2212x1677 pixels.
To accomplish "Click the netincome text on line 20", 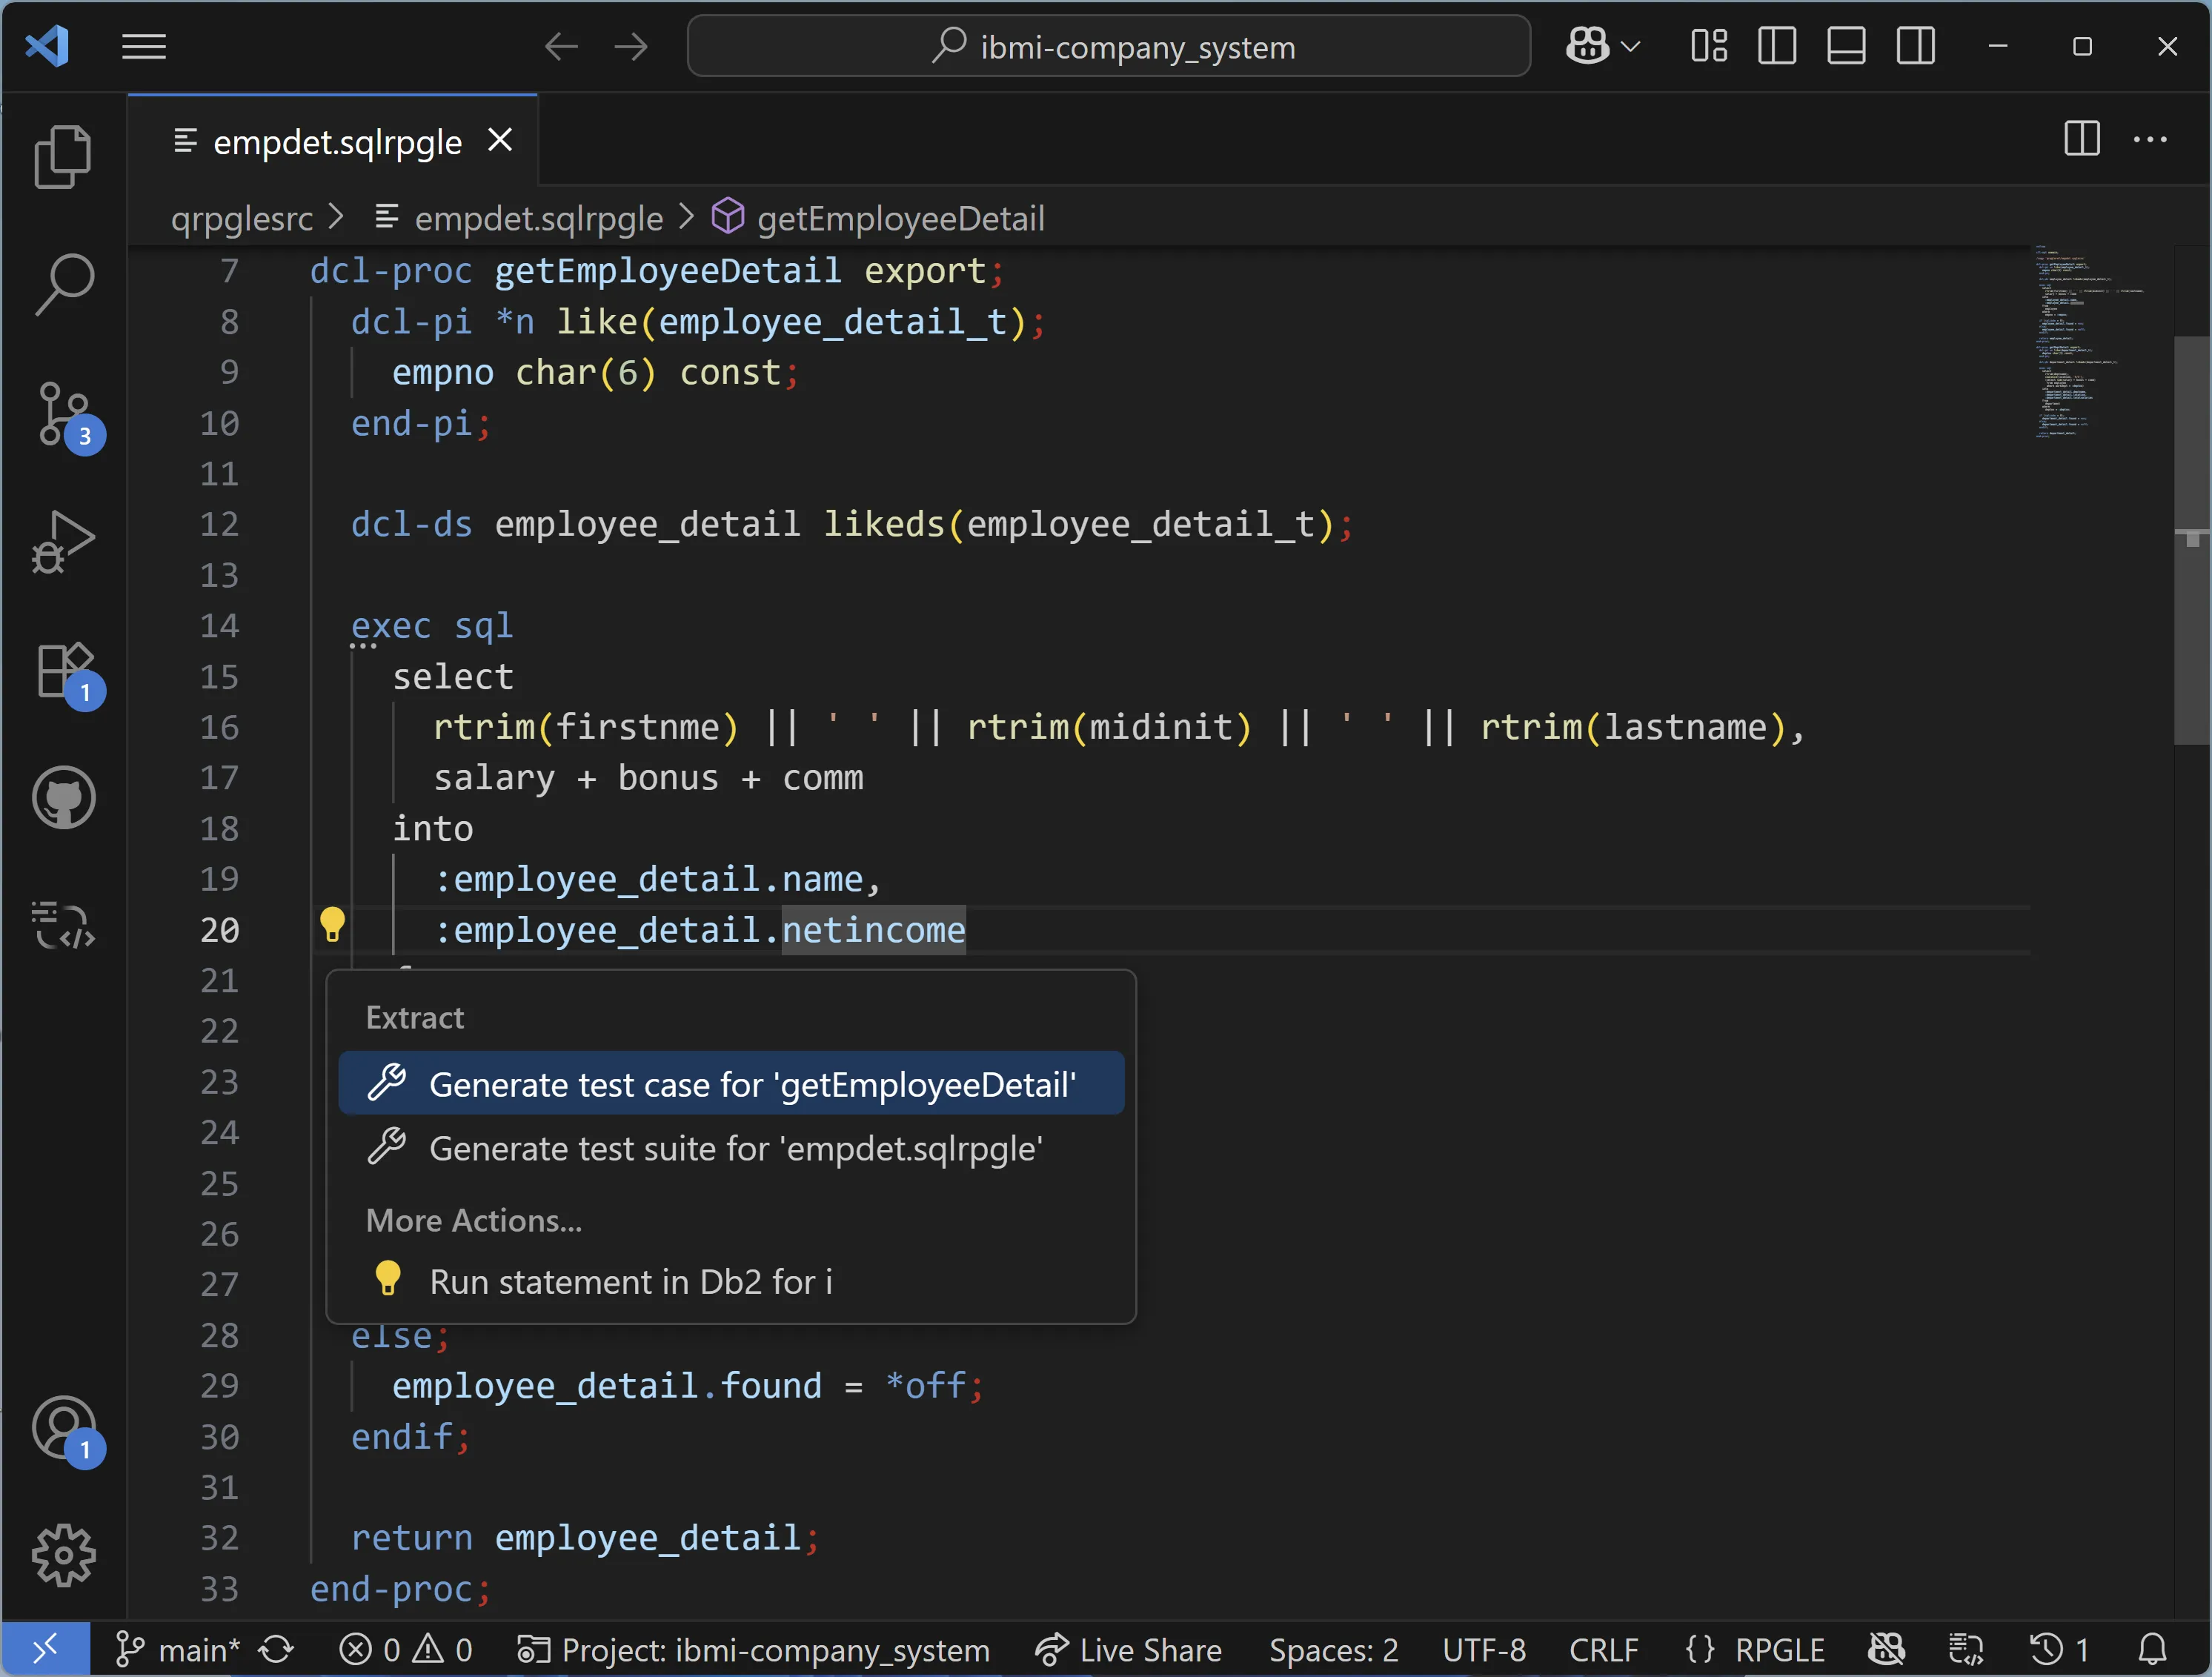I will coord(873,930).
